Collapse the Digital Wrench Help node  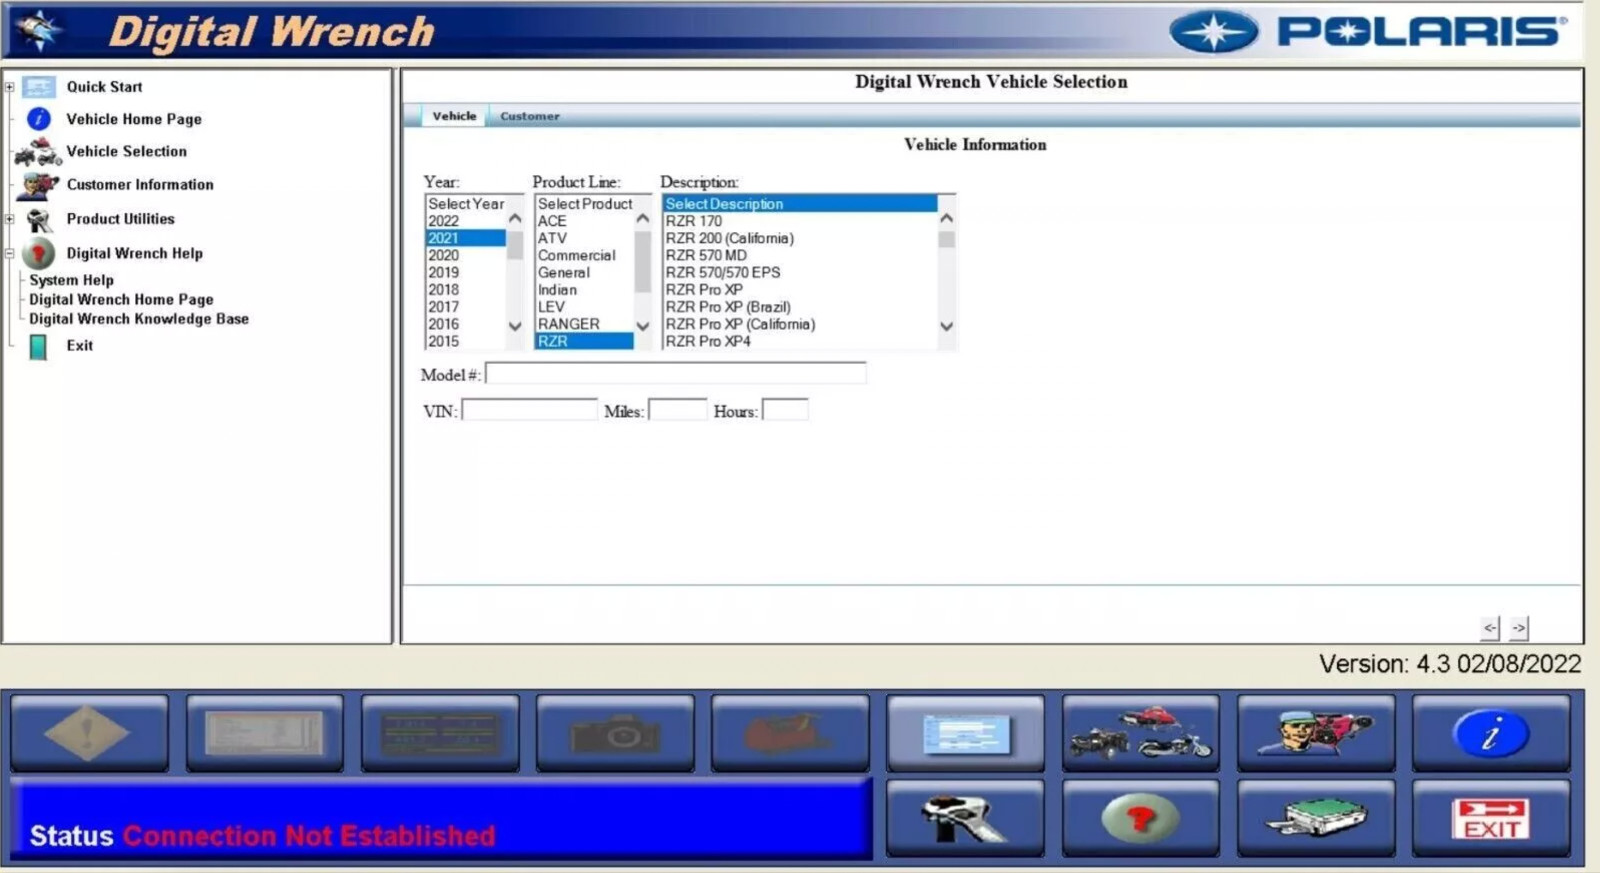click(x=9, y=253)
